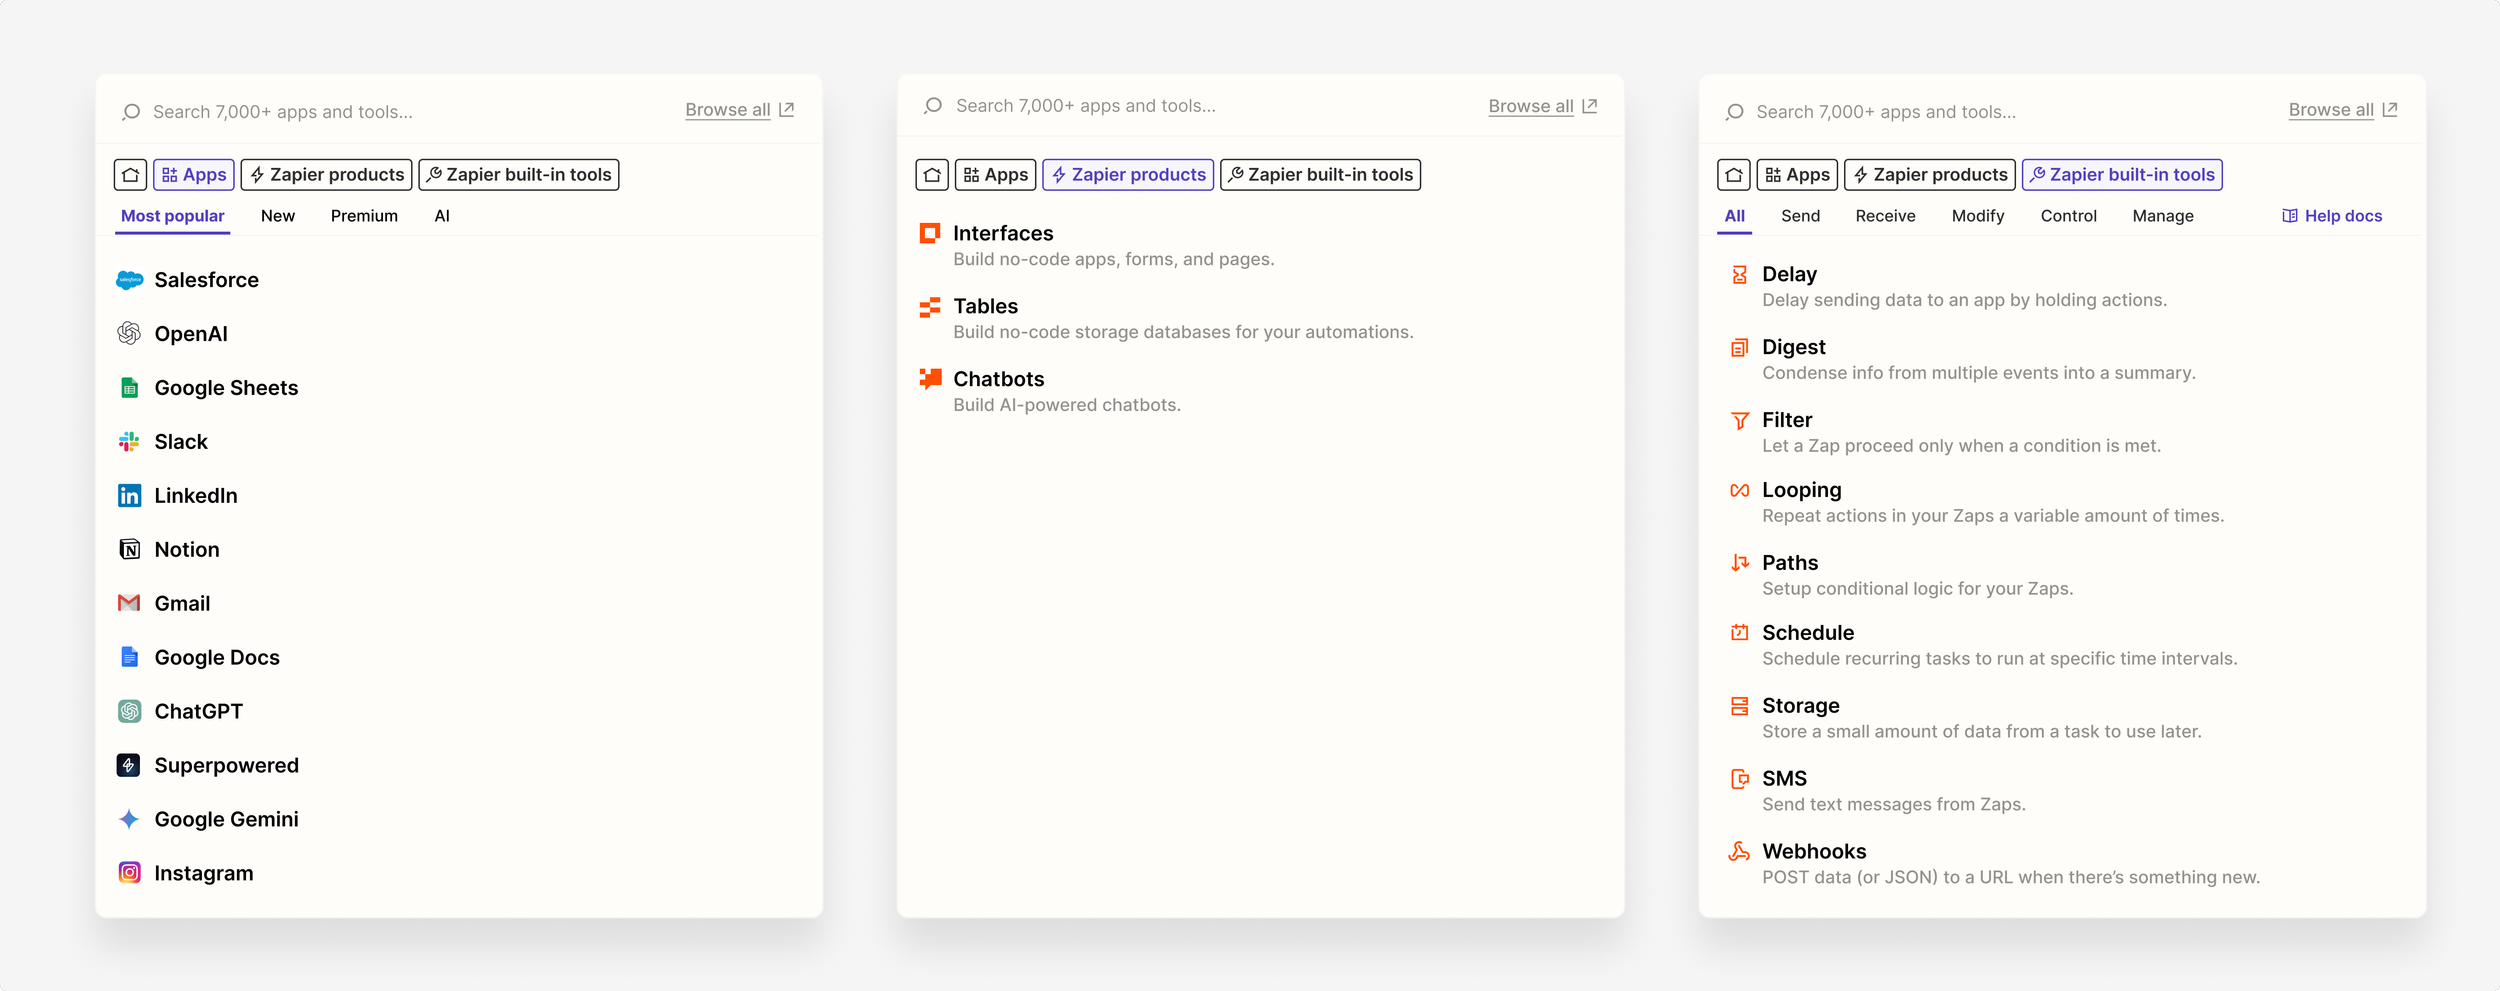The height and width of the screenshot is (991, 2500).
Task: Click the text 'Superpowered'
Action: coord(226,765)
